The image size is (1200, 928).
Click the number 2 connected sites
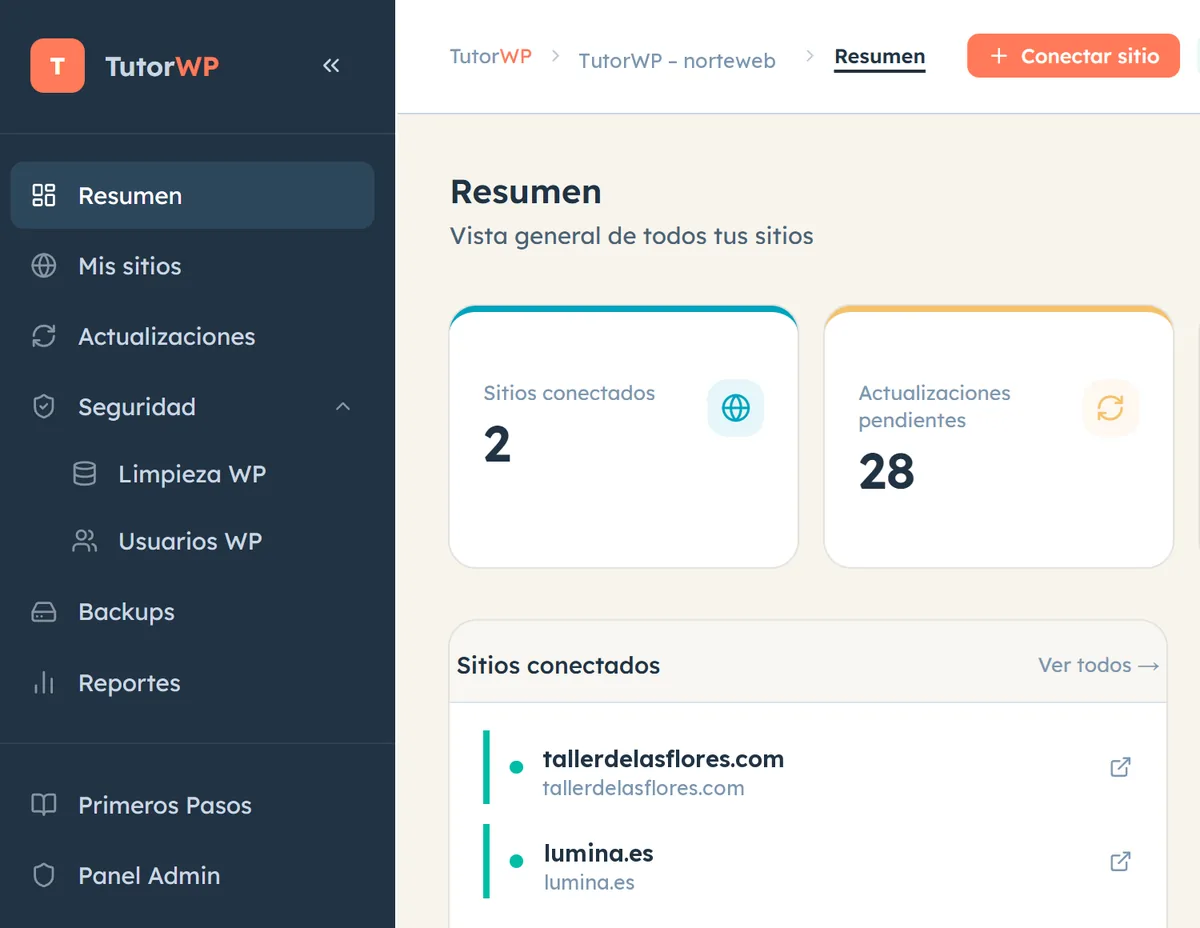click(x=497, y=445)
